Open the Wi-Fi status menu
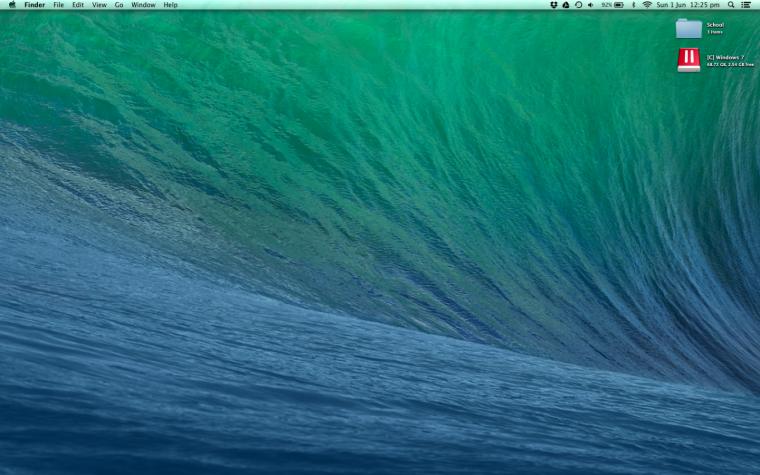The width and height of the screenshot is (760, 475). [647, 5]
